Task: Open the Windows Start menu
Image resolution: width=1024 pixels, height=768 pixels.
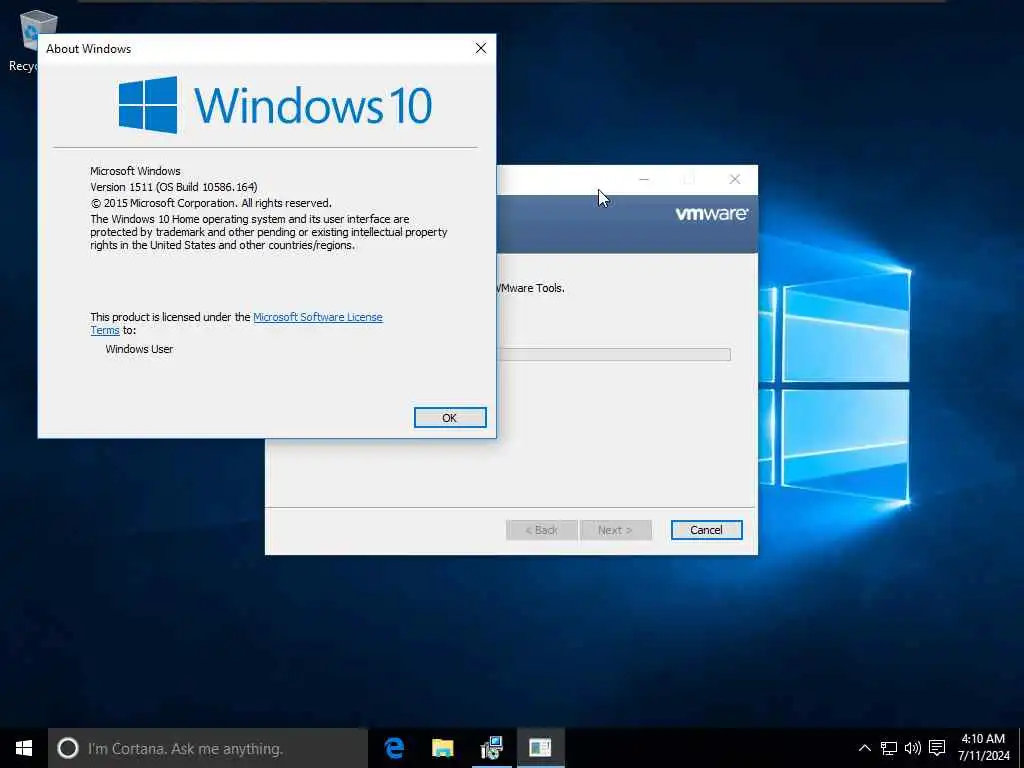Action: click(x=24, y=748)
